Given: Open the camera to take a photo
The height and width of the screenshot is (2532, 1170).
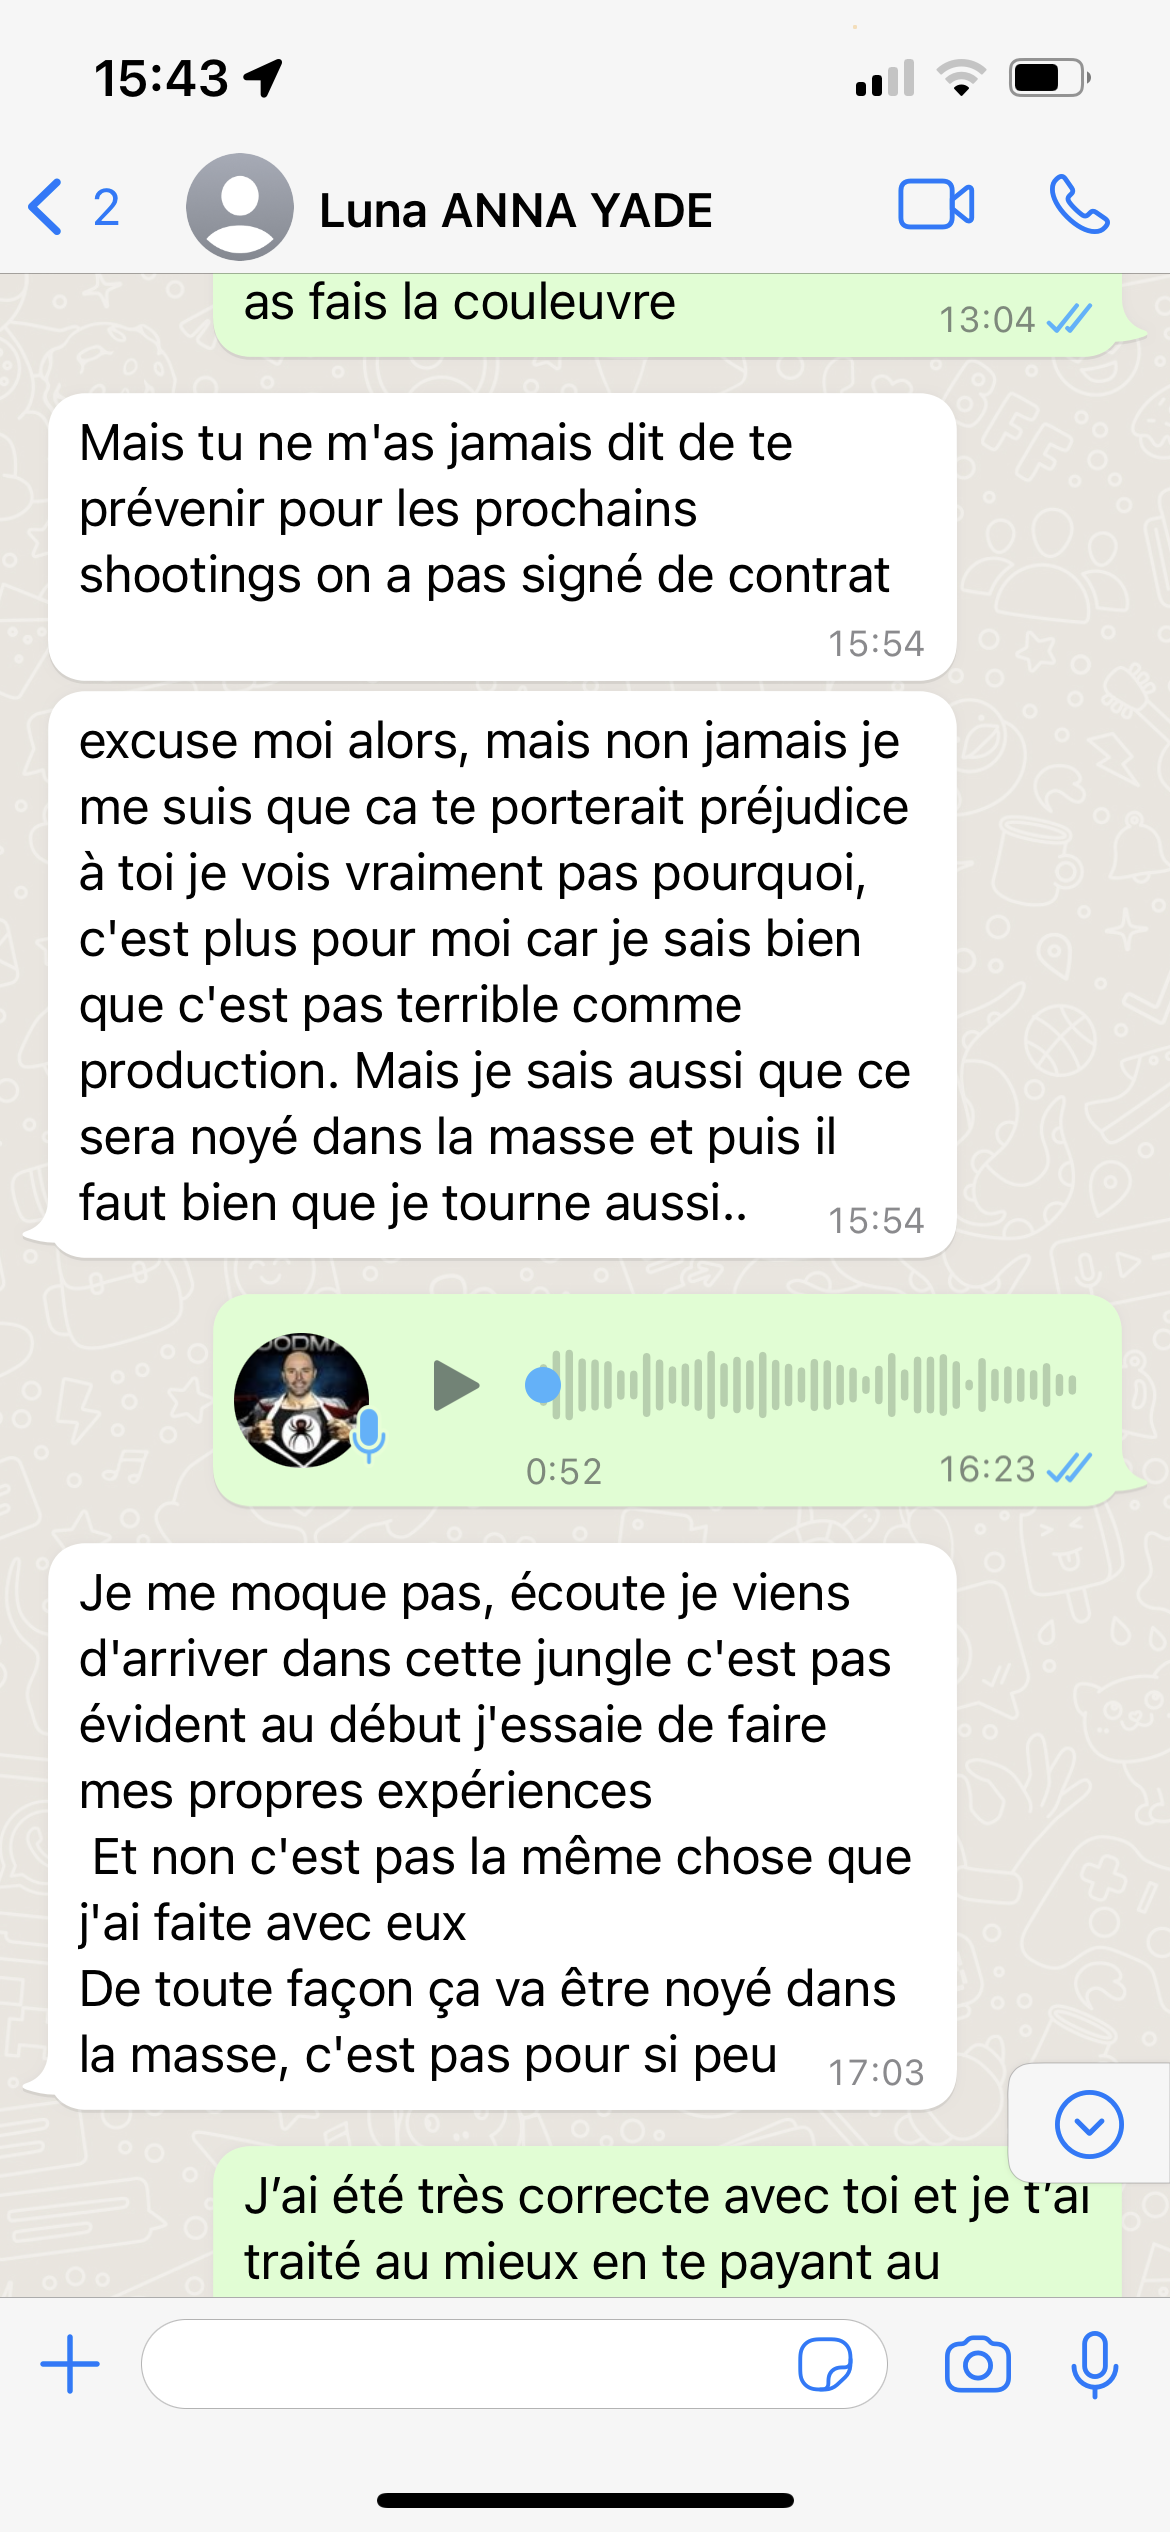Looking at the screenshot, I should coord(977,2364).
